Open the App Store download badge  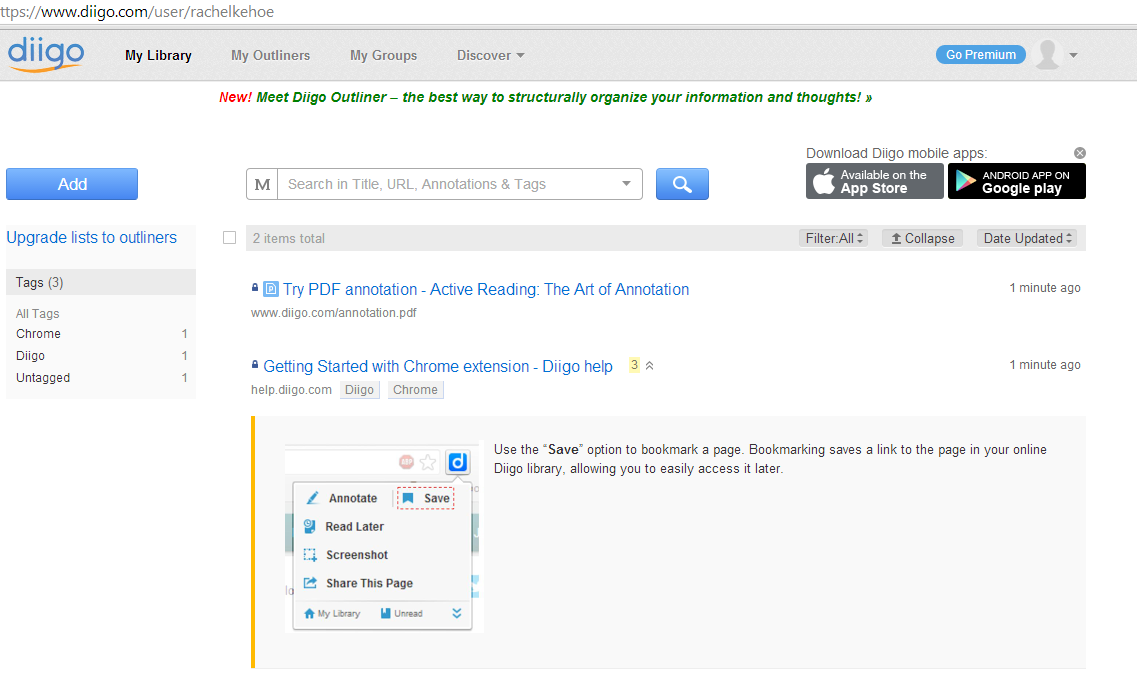coord(875,181)
